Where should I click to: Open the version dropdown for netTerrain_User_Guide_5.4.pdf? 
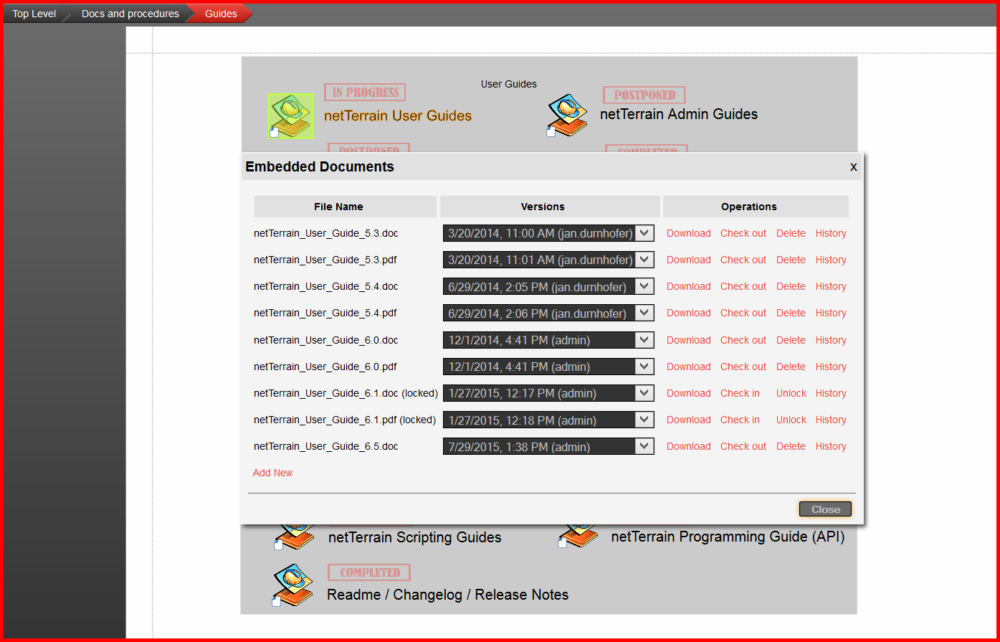[x=645, y=313]
